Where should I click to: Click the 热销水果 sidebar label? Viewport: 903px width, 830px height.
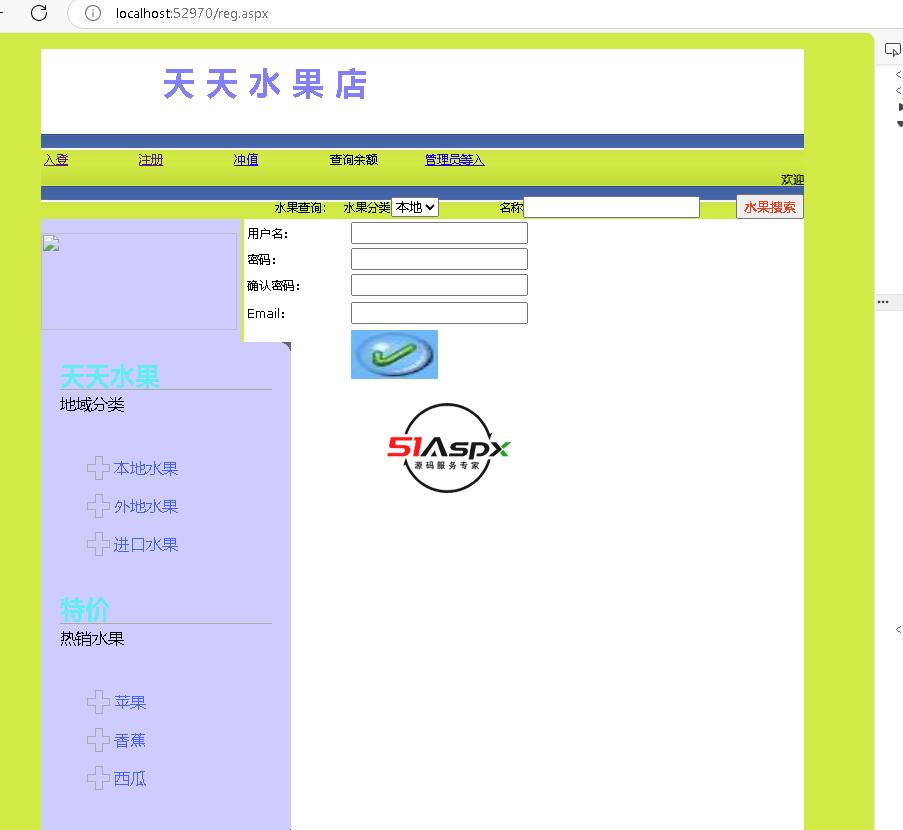(x=92, y=638)
